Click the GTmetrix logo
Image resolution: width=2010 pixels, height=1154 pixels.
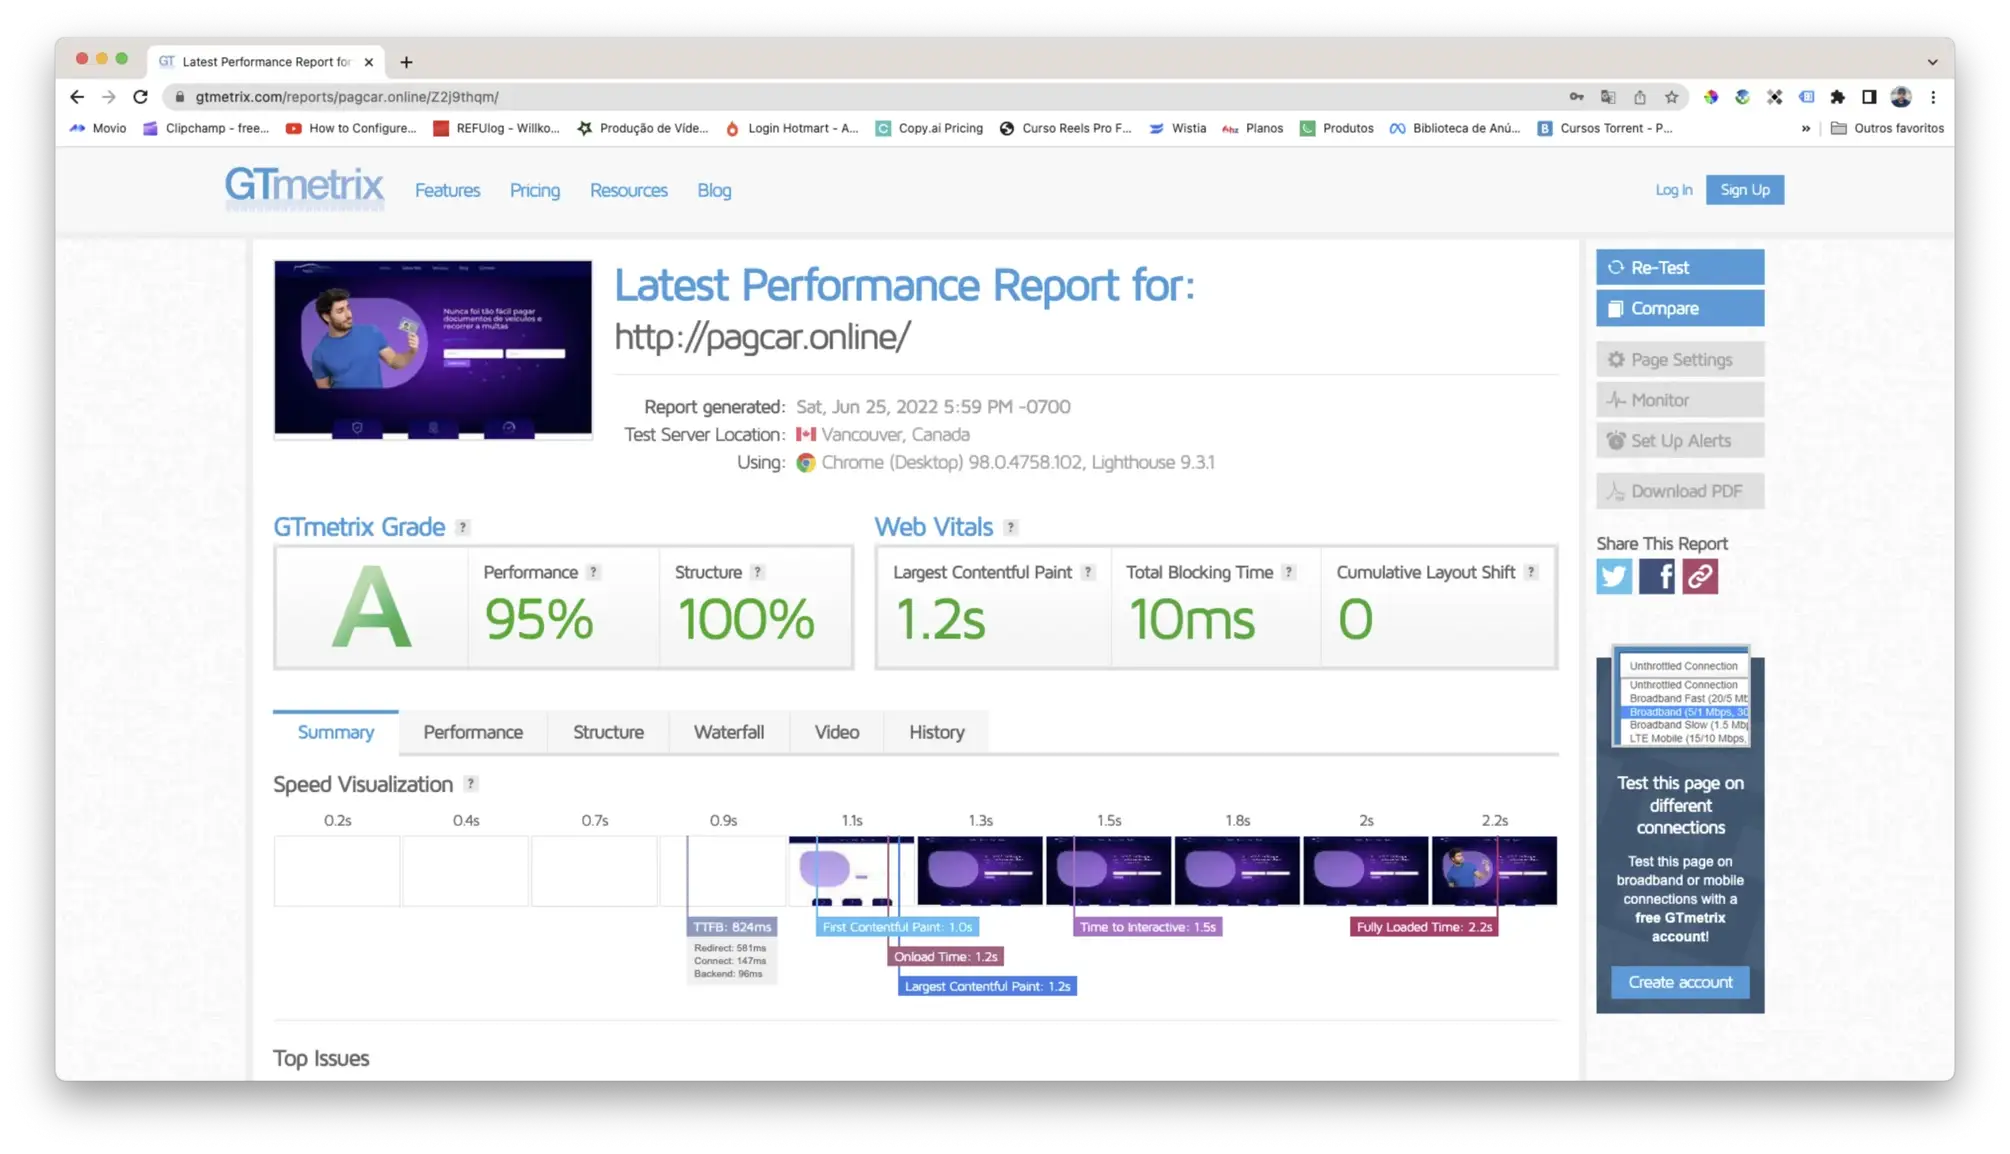304,187
